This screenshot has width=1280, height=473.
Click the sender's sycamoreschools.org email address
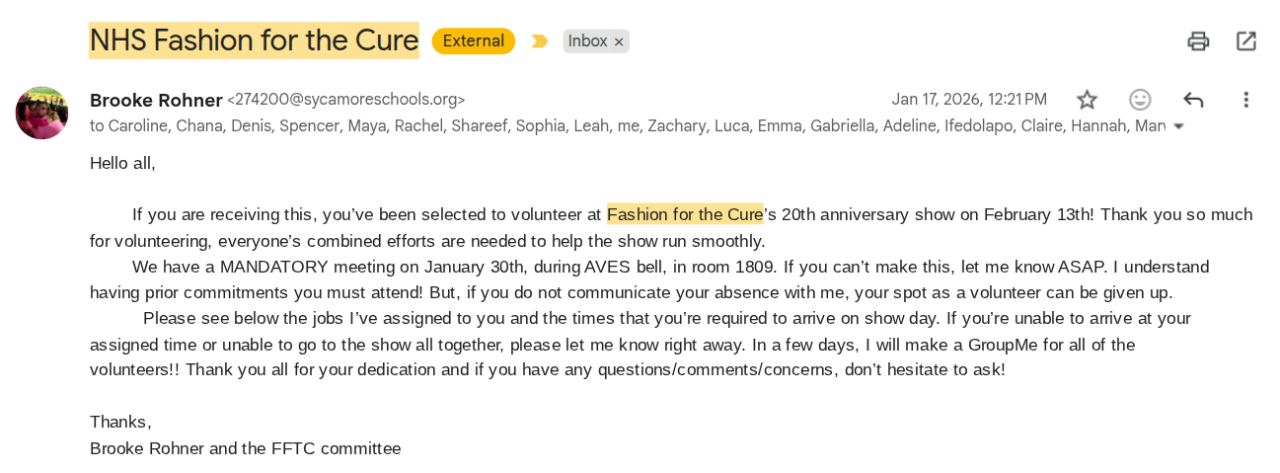click(346, 100)
